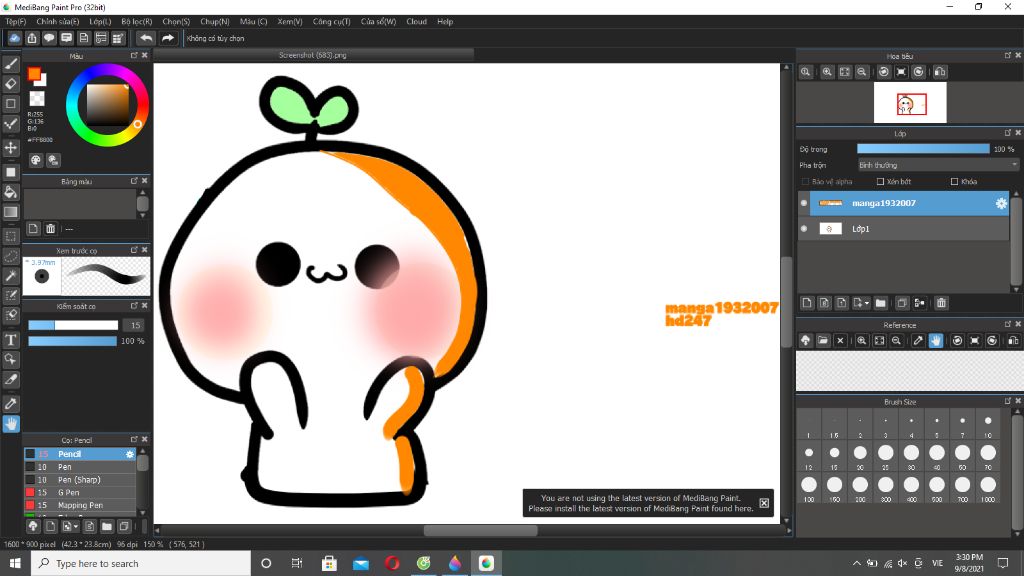Switch to the Screenshot (683).png tab
The height and width of the screenshot is (576, 1024).
pyautogui.click(x=313, y=56)
